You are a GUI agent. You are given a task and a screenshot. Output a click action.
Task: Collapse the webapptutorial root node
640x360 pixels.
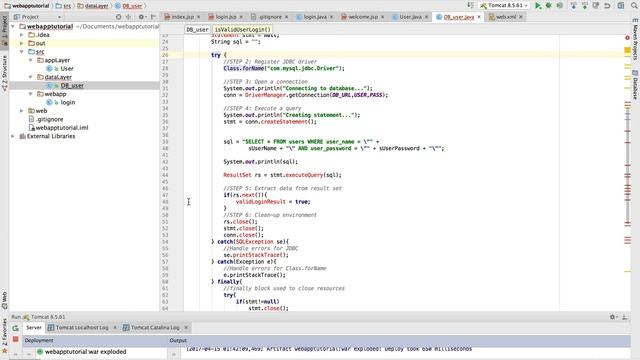(13, 27)
